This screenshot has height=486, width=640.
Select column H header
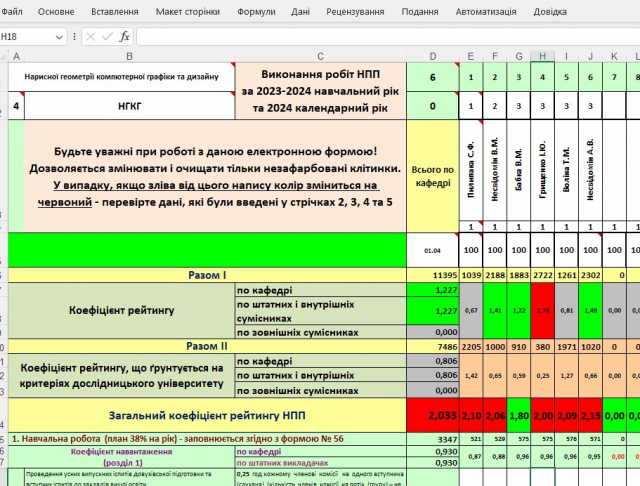pos(542,56)
